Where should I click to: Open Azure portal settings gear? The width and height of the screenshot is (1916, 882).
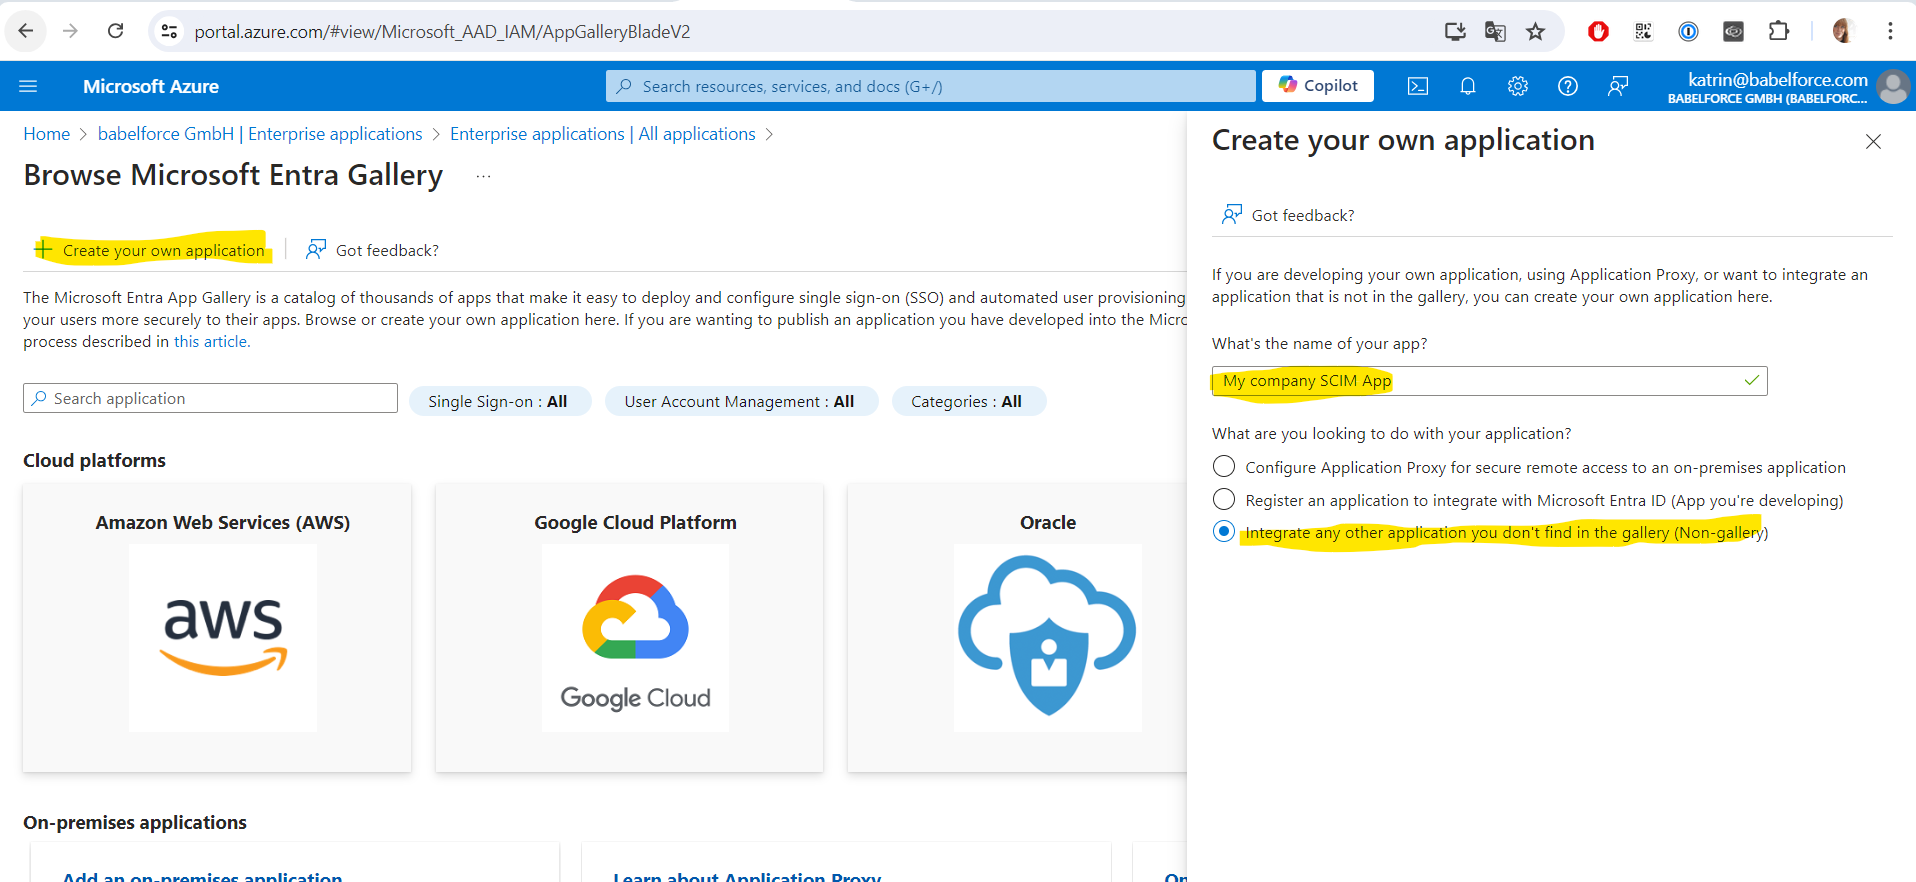point(1518,86)
